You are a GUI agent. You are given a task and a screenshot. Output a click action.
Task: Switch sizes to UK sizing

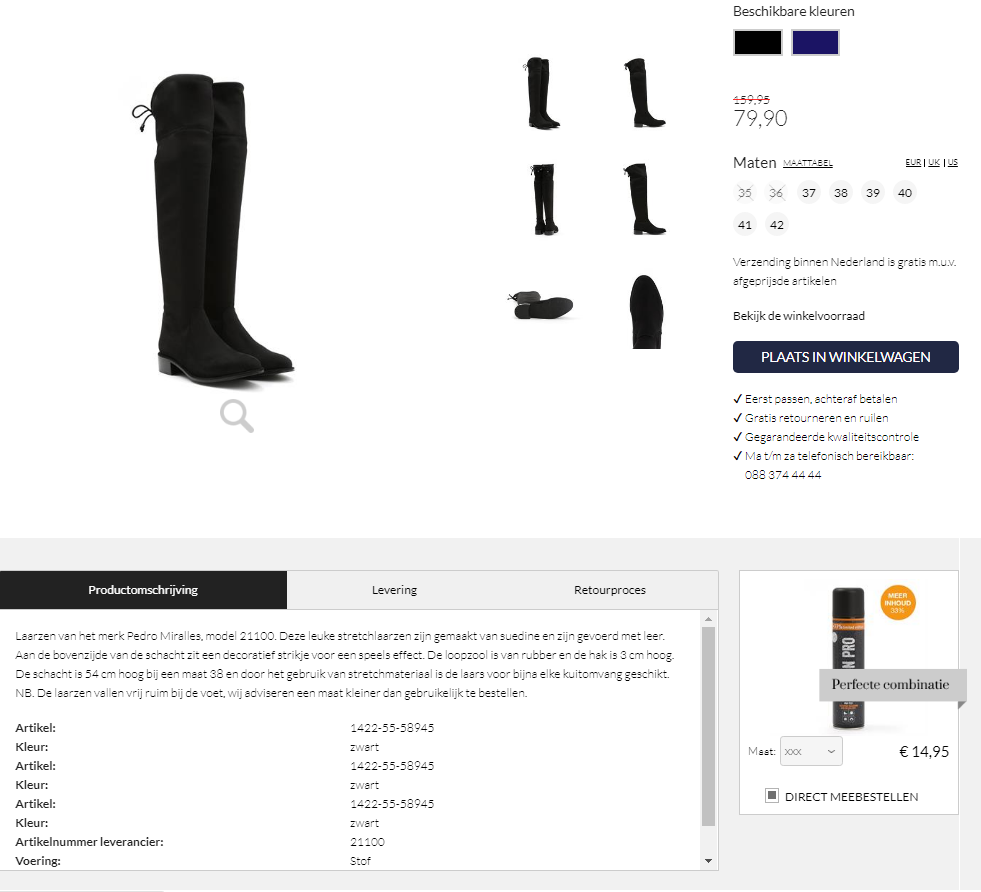tap(934, 162)
